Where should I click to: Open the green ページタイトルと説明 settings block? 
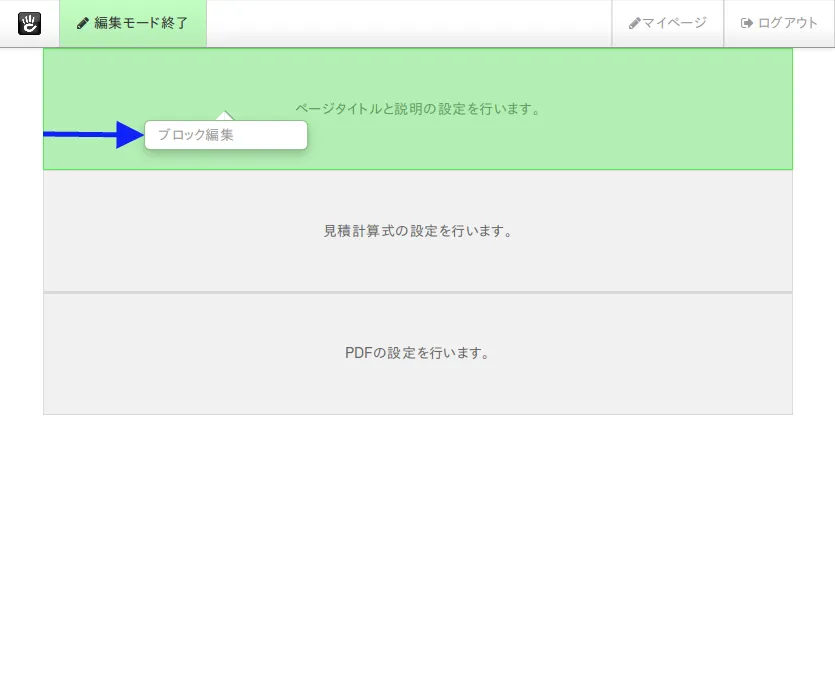(417, 109)
